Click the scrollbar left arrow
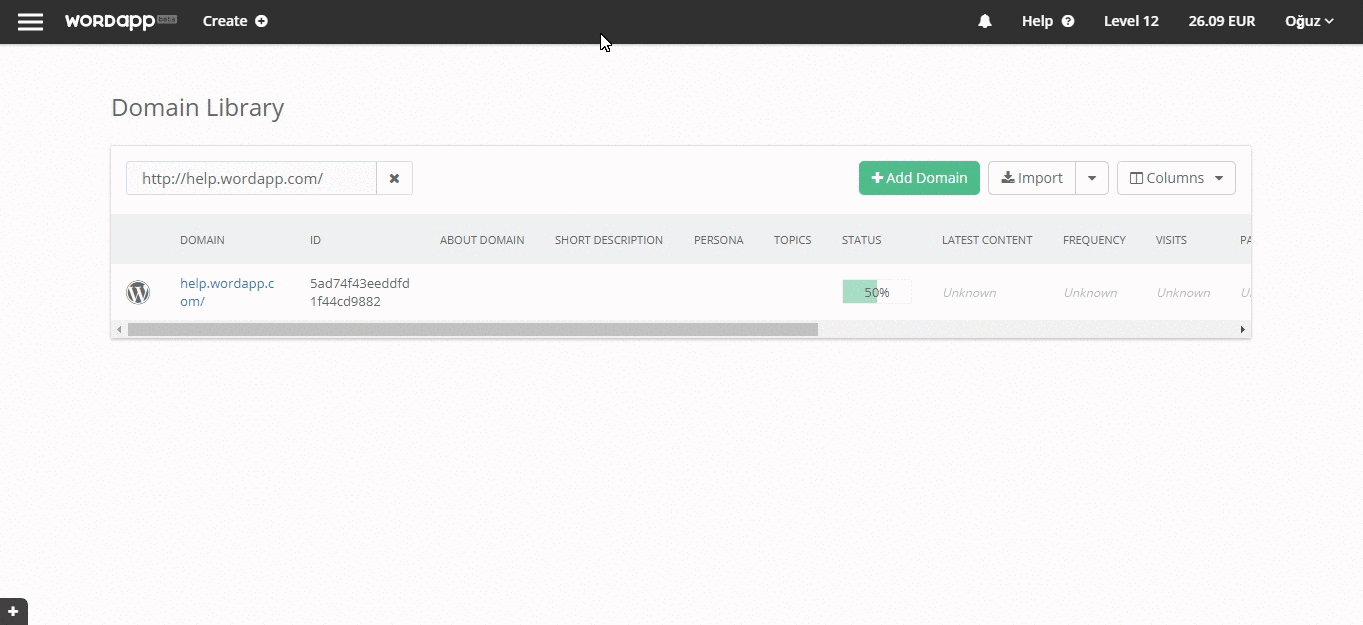Screen dimensions: 1363x625 click(119, 329)
